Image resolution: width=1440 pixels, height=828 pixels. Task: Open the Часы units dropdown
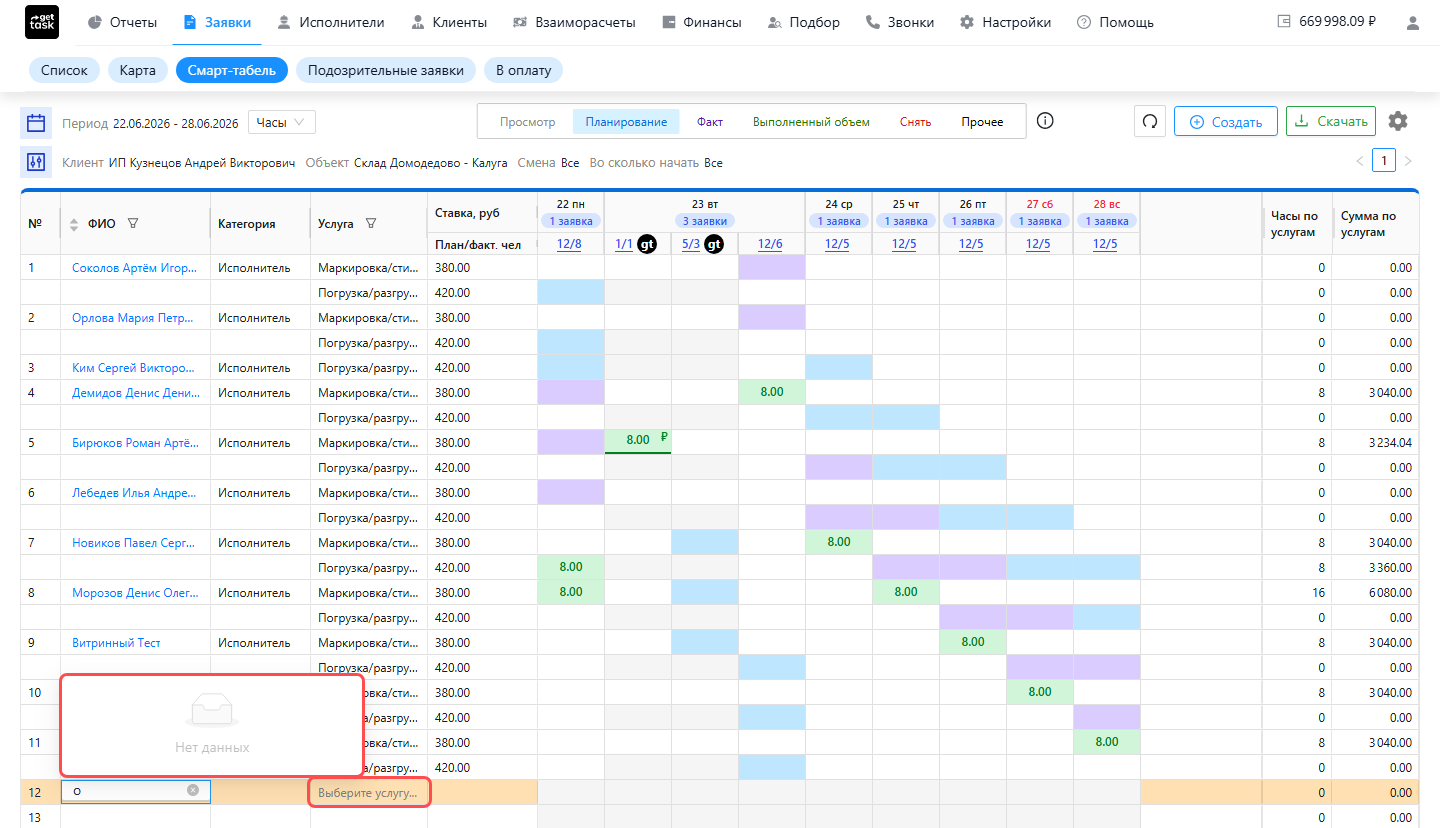282,122
